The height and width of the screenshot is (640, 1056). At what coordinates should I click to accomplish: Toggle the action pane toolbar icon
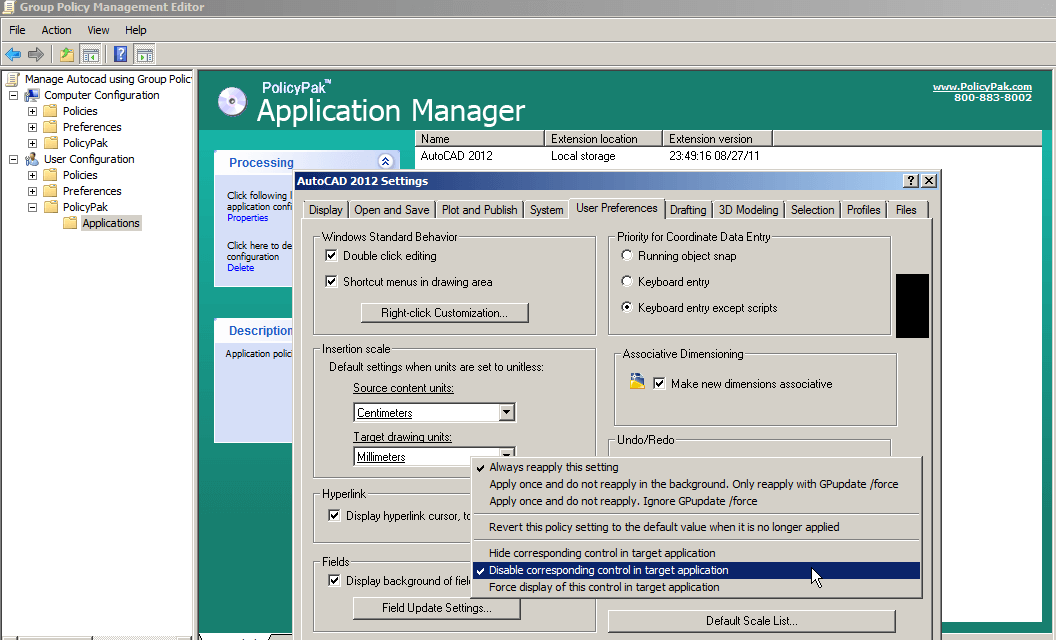tap(144, 54)
